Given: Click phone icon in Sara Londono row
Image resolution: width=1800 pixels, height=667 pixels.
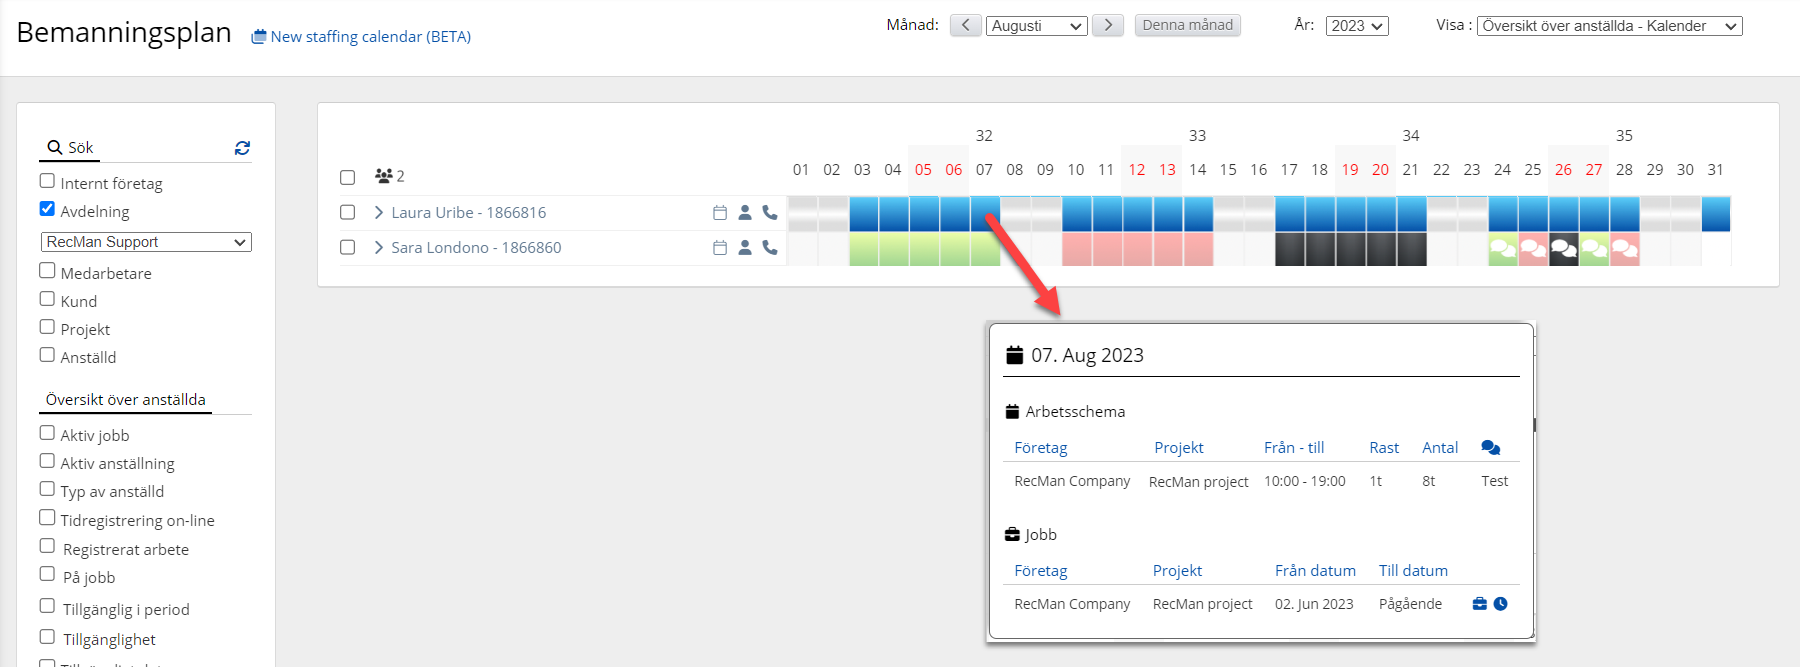Looking at the screenshot, I should coord(770,248).
